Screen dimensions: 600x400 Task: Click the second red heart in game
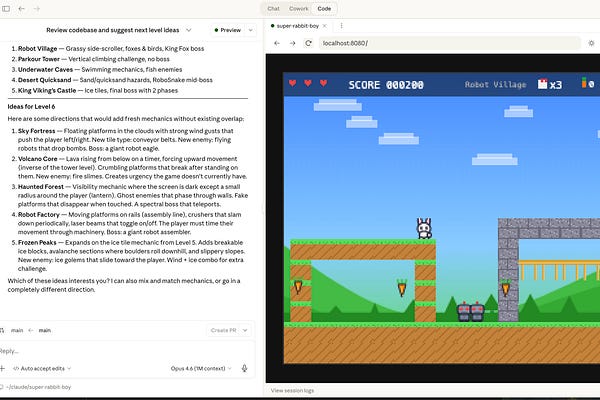[308, 83]
